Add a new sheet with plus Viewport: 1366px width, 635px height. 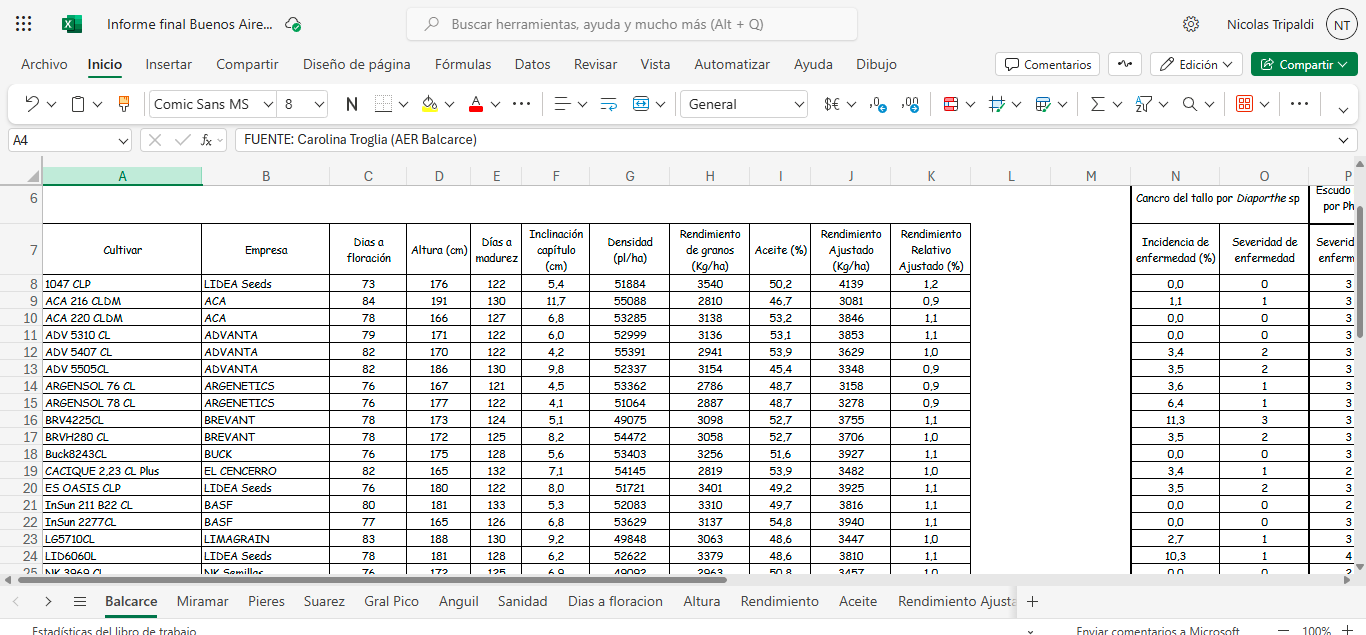coord(1033,601)
